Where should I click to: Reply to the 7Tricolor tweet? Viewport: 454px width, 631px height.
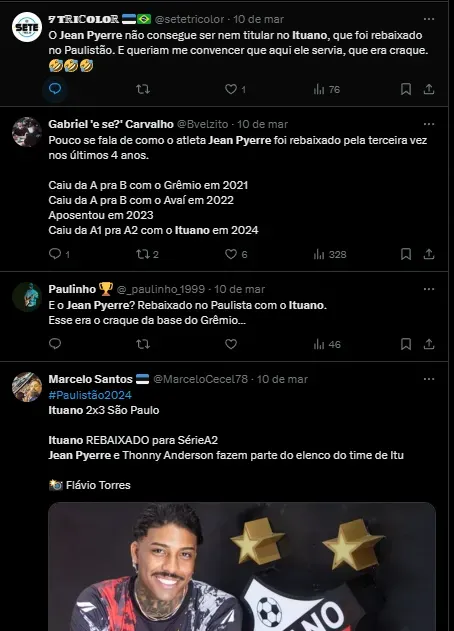tap(55, 89)
